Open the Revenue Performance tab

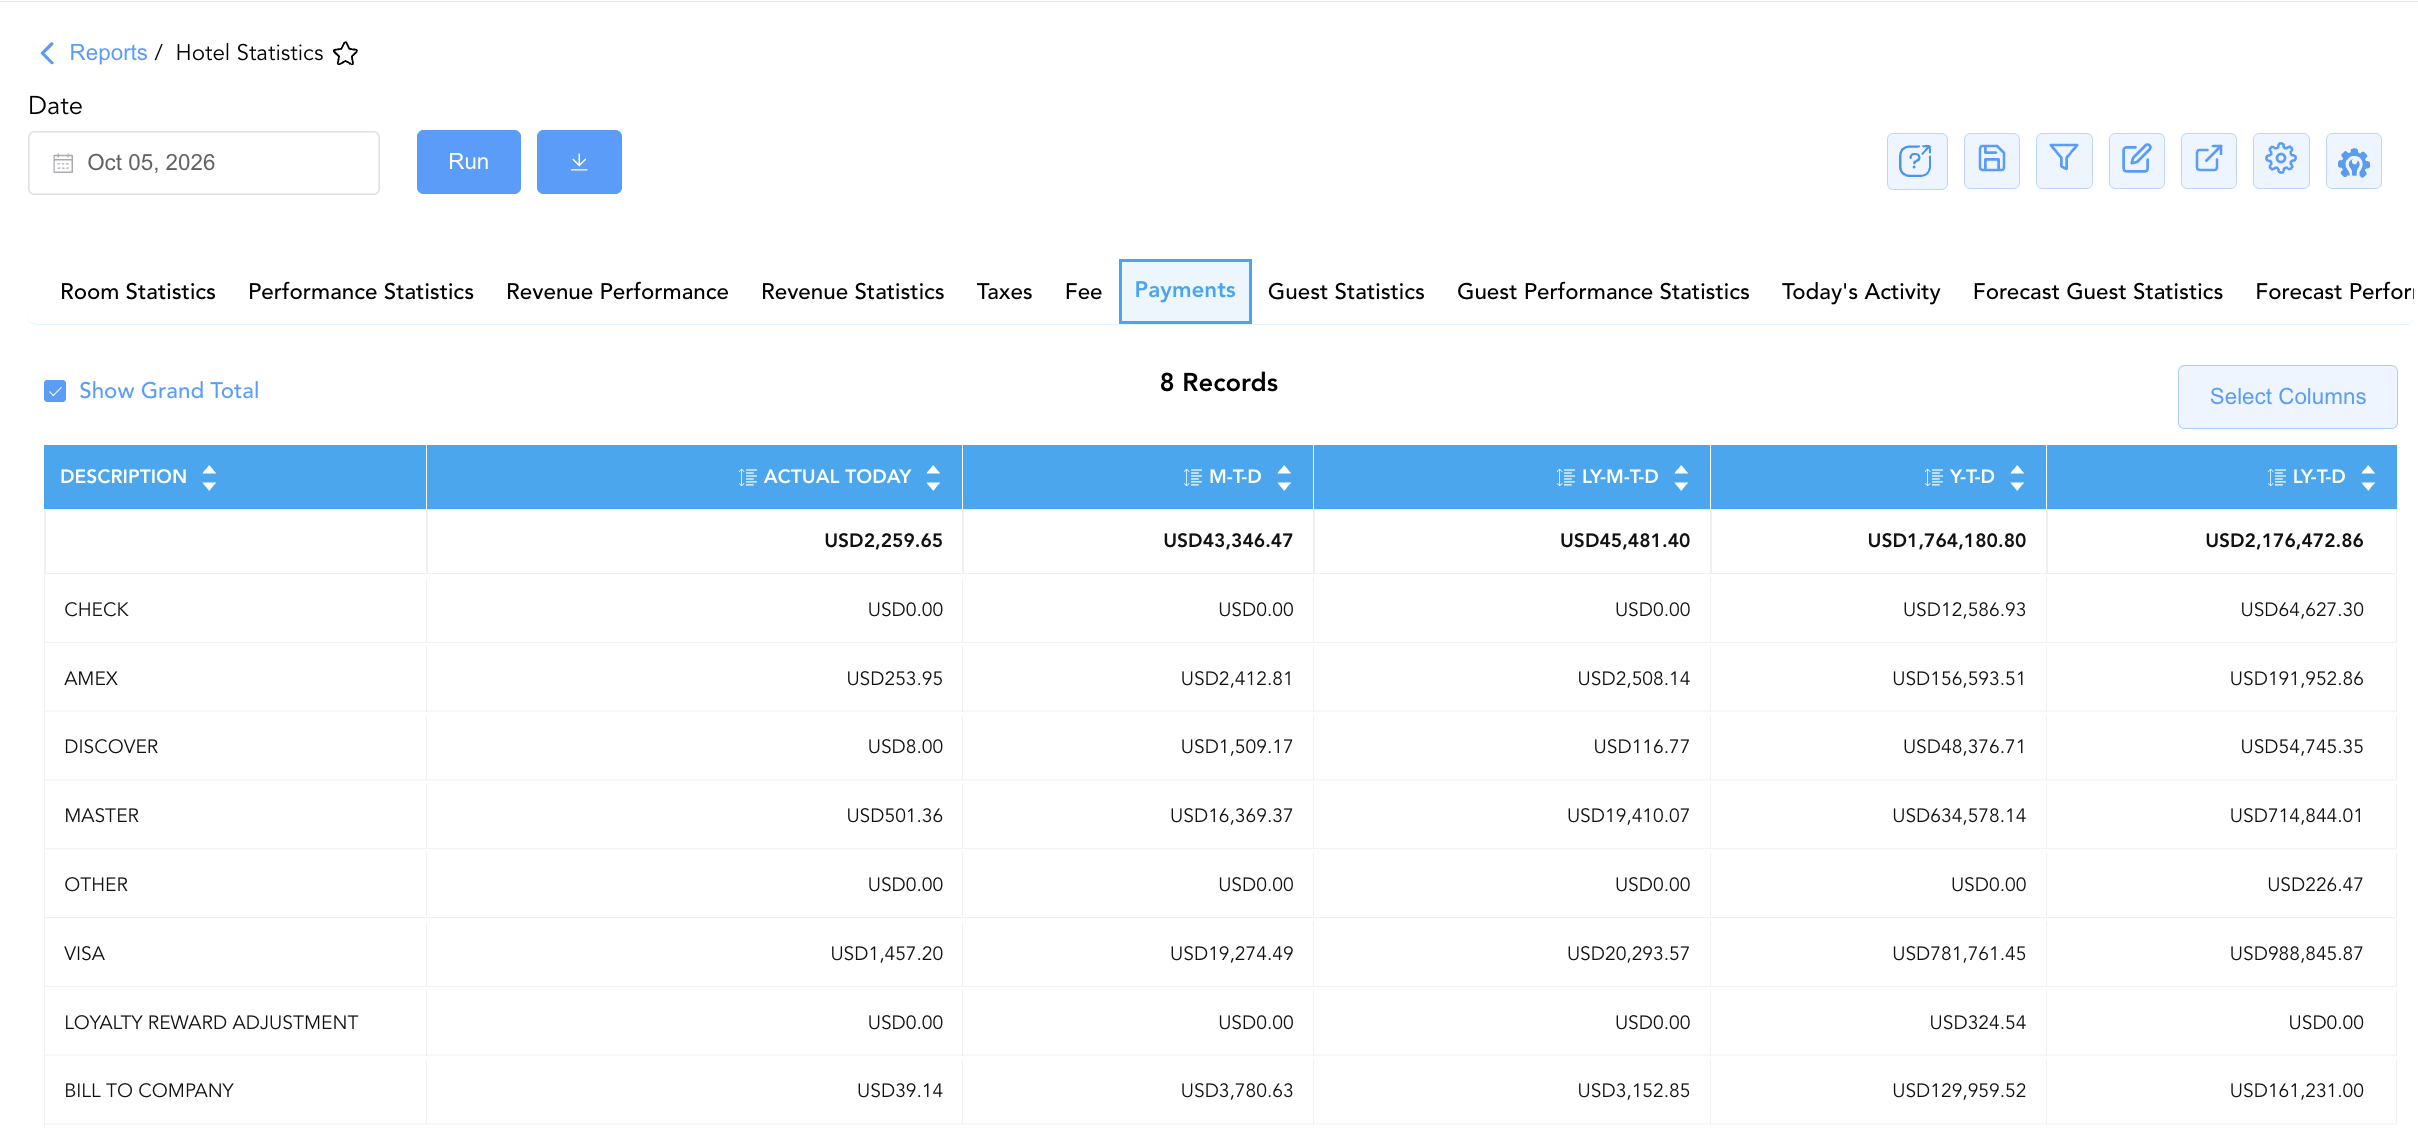pyautogui.click(x=617, y=291)
